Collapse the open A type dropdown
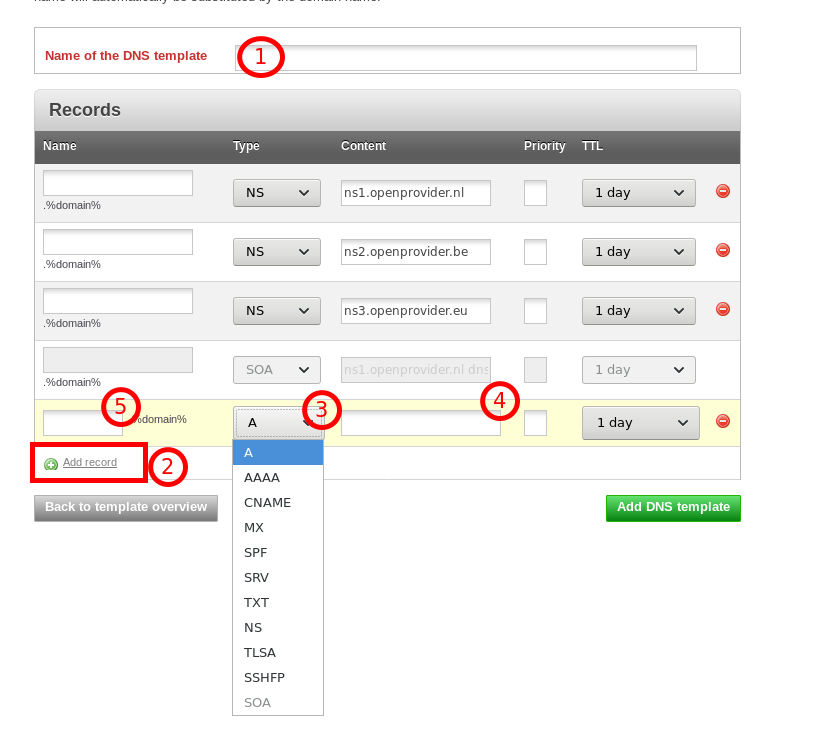Screen dimensions: 818x745 tap(278, 423)
